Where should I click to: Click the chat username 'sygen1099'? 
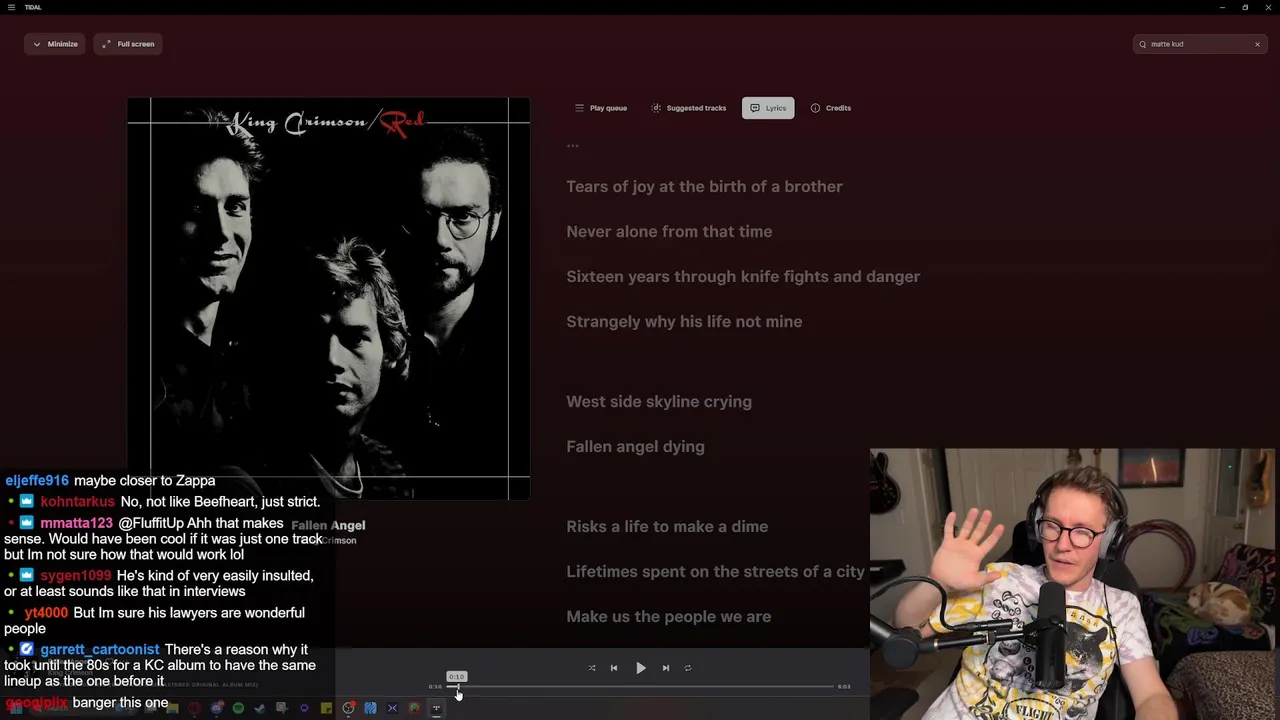(x=75, y=575)
